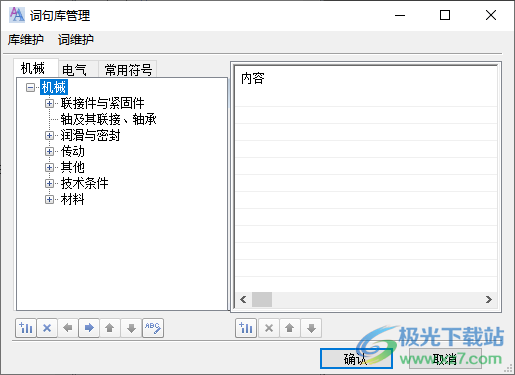Close the 词句库管理 window
The height and width of the screenshot is (375, 515).
coord(491,15)
